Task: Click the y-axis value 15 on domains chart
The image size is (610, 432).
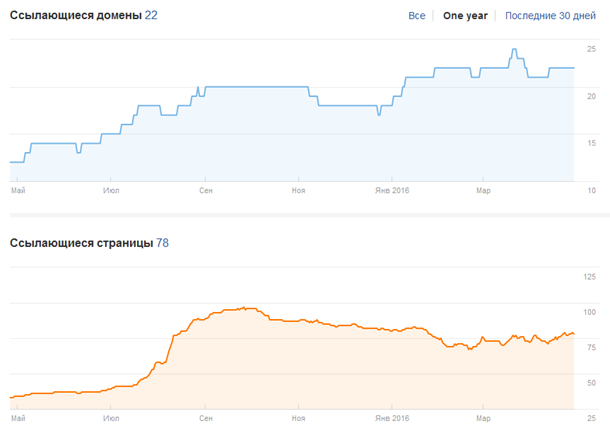Action: (x=591, y=143)
